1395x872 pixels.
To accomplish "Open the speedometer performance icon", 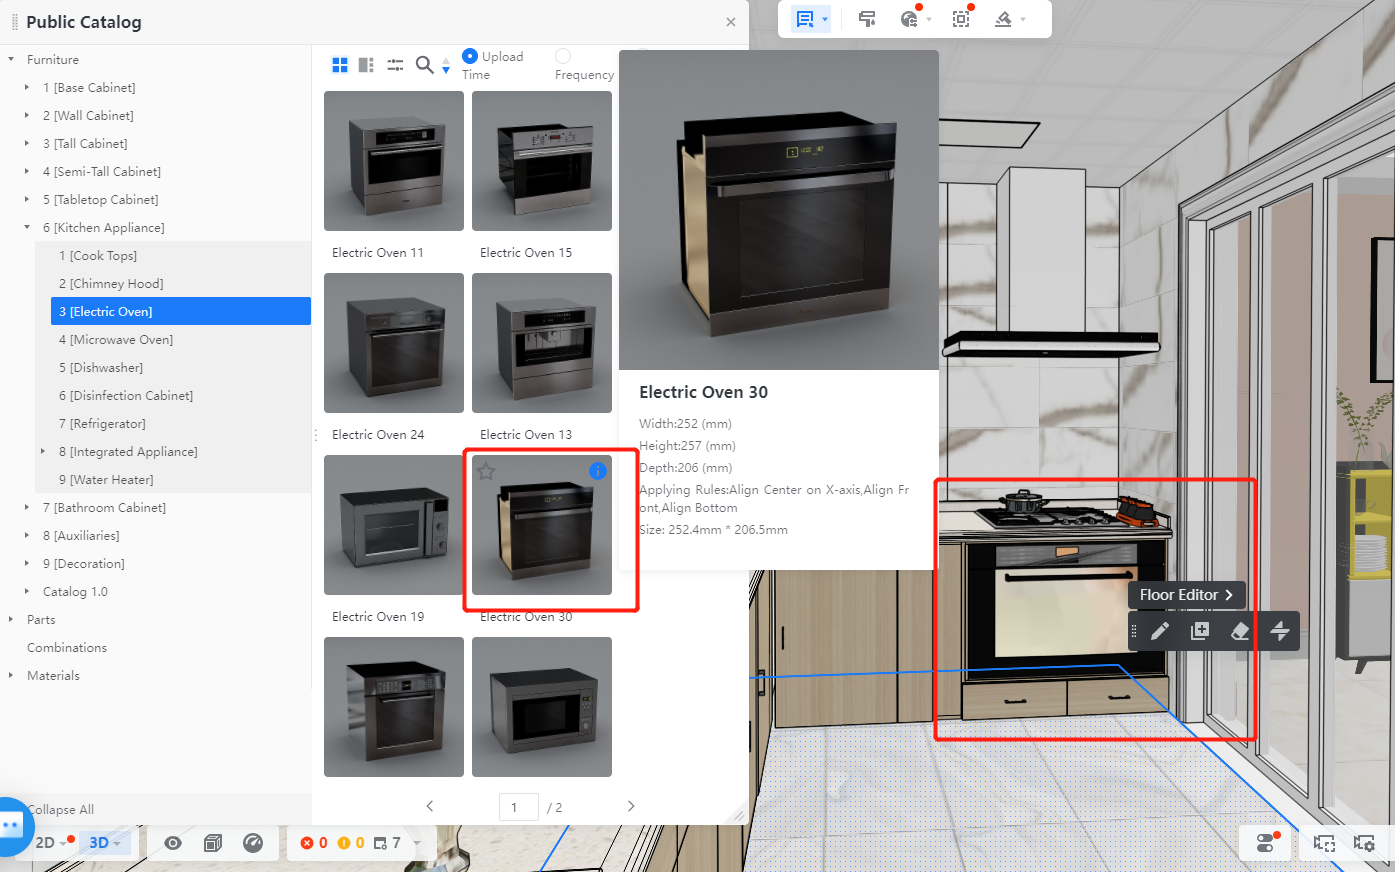I will (253, 843).
